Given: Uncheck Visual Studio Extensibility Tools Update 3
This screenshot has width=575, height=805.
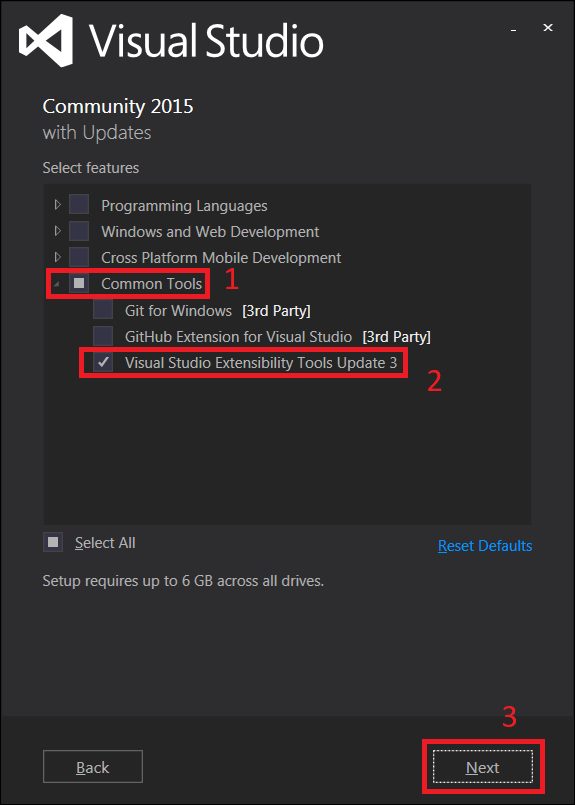Looking at the screenshot, I should point(103,362).
